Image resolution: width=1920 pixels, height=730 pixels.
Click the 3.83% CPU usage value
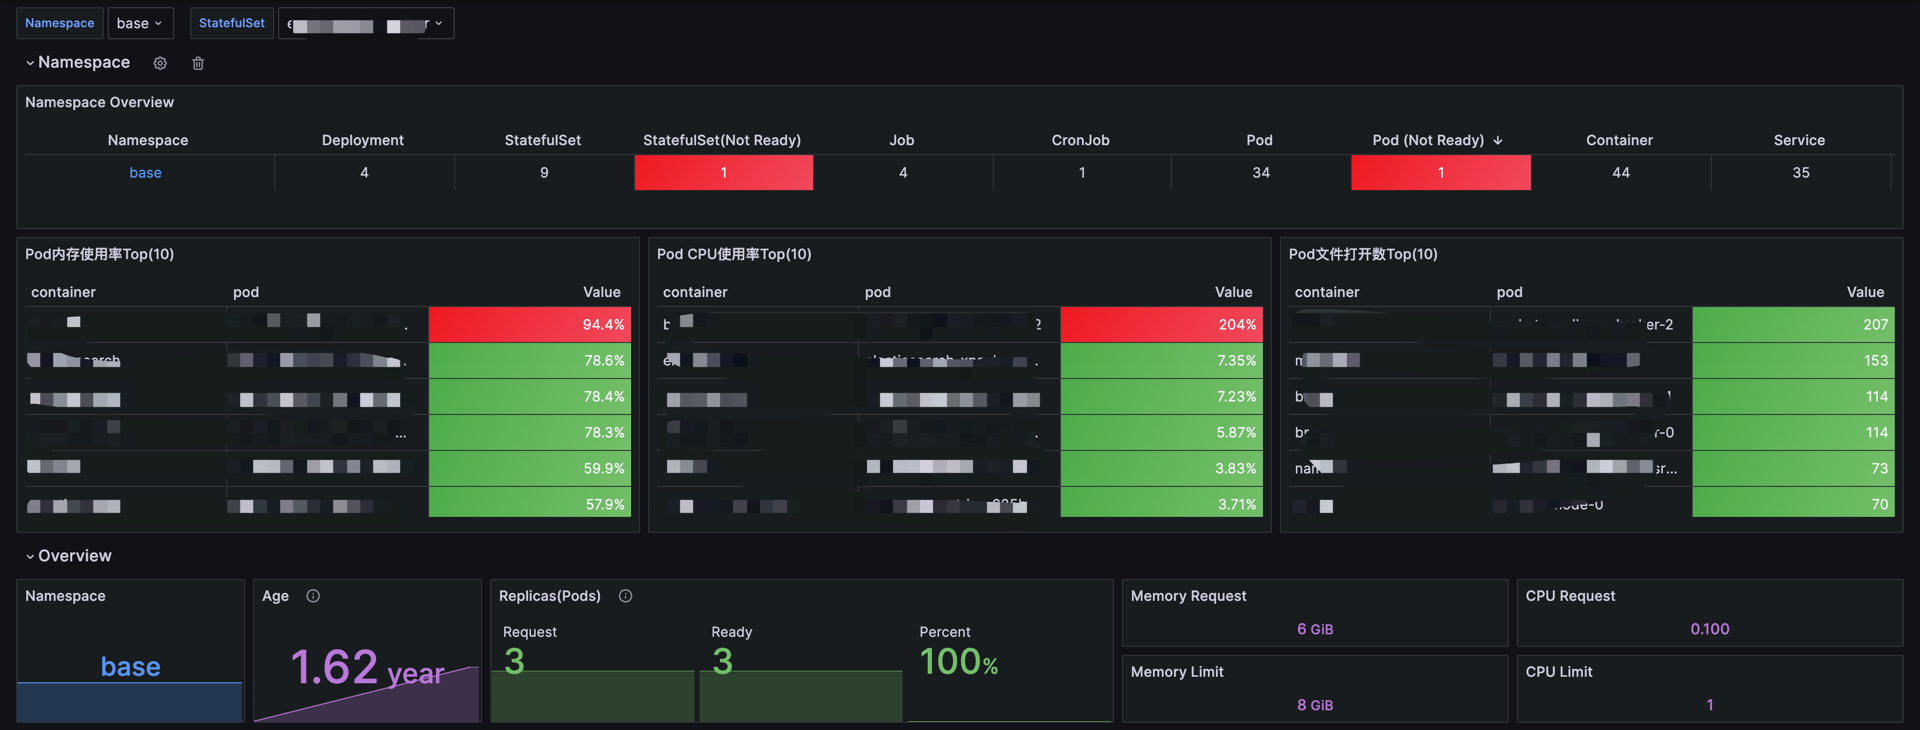point(1236,468)
